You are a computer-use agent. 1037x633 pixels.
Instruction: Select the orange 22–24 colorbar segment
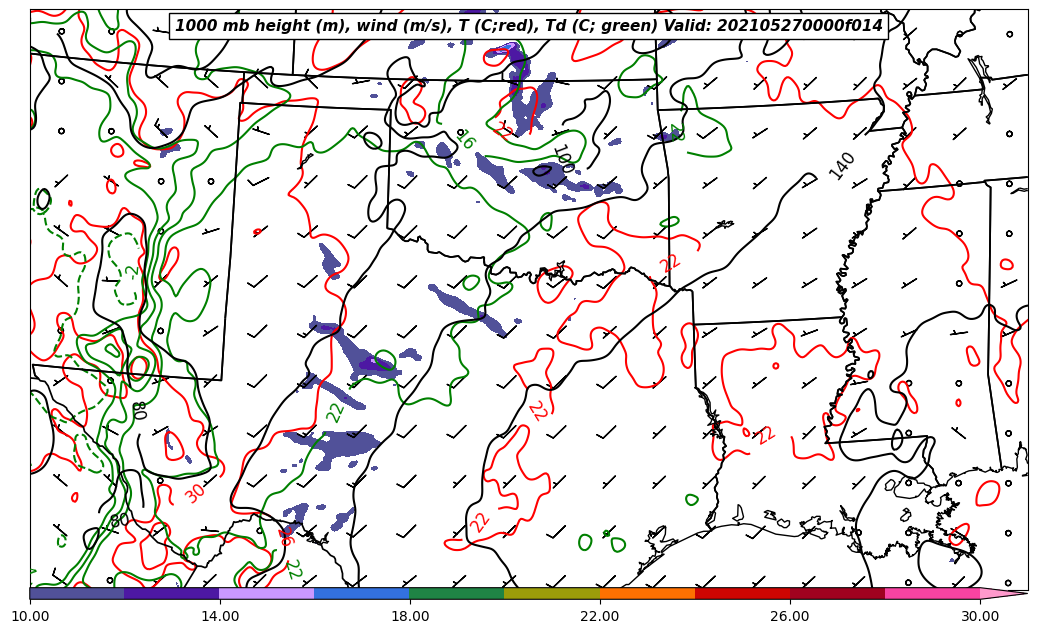(647, 593)
